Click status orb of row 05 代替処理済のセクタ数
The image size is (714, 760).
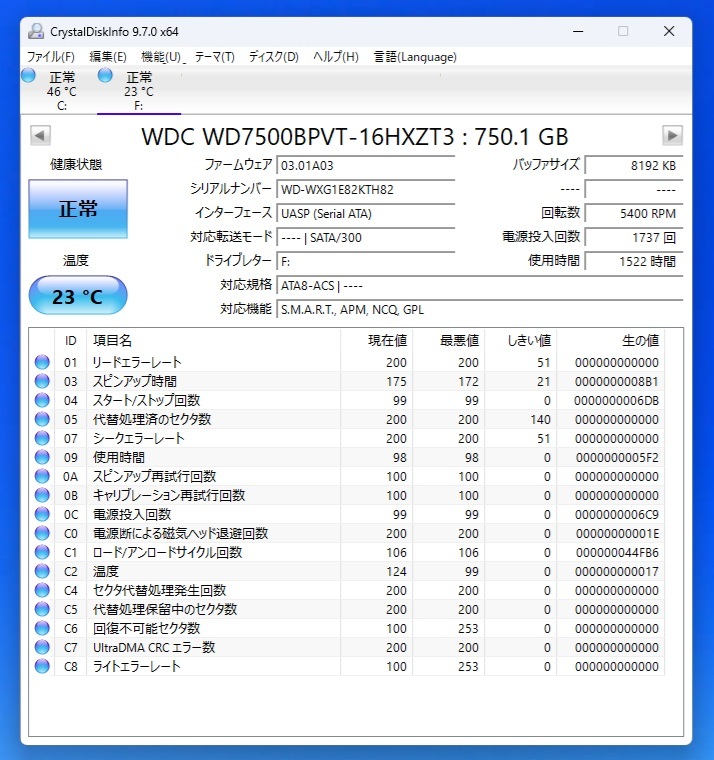click(x=42, y=419)
